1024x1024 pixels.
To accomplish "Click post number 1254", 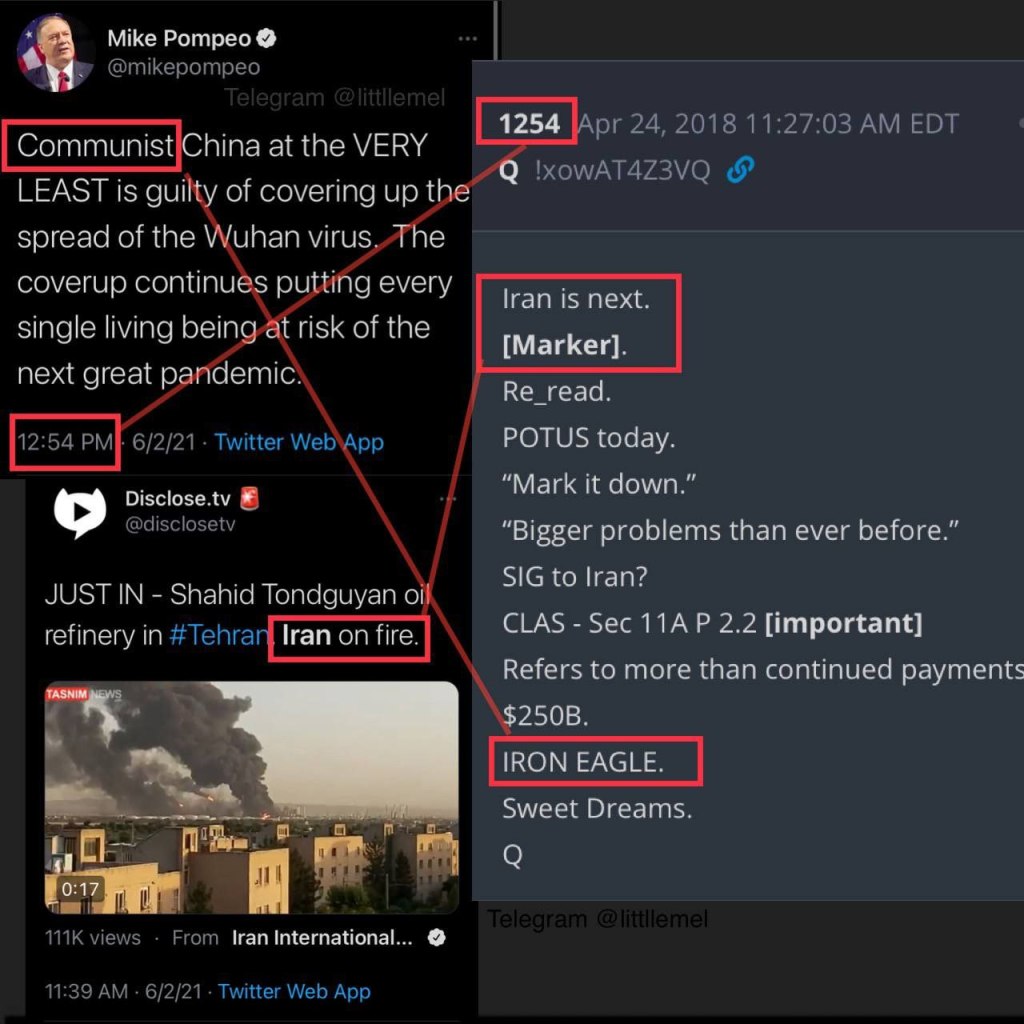I will click(x=529, y=123).
